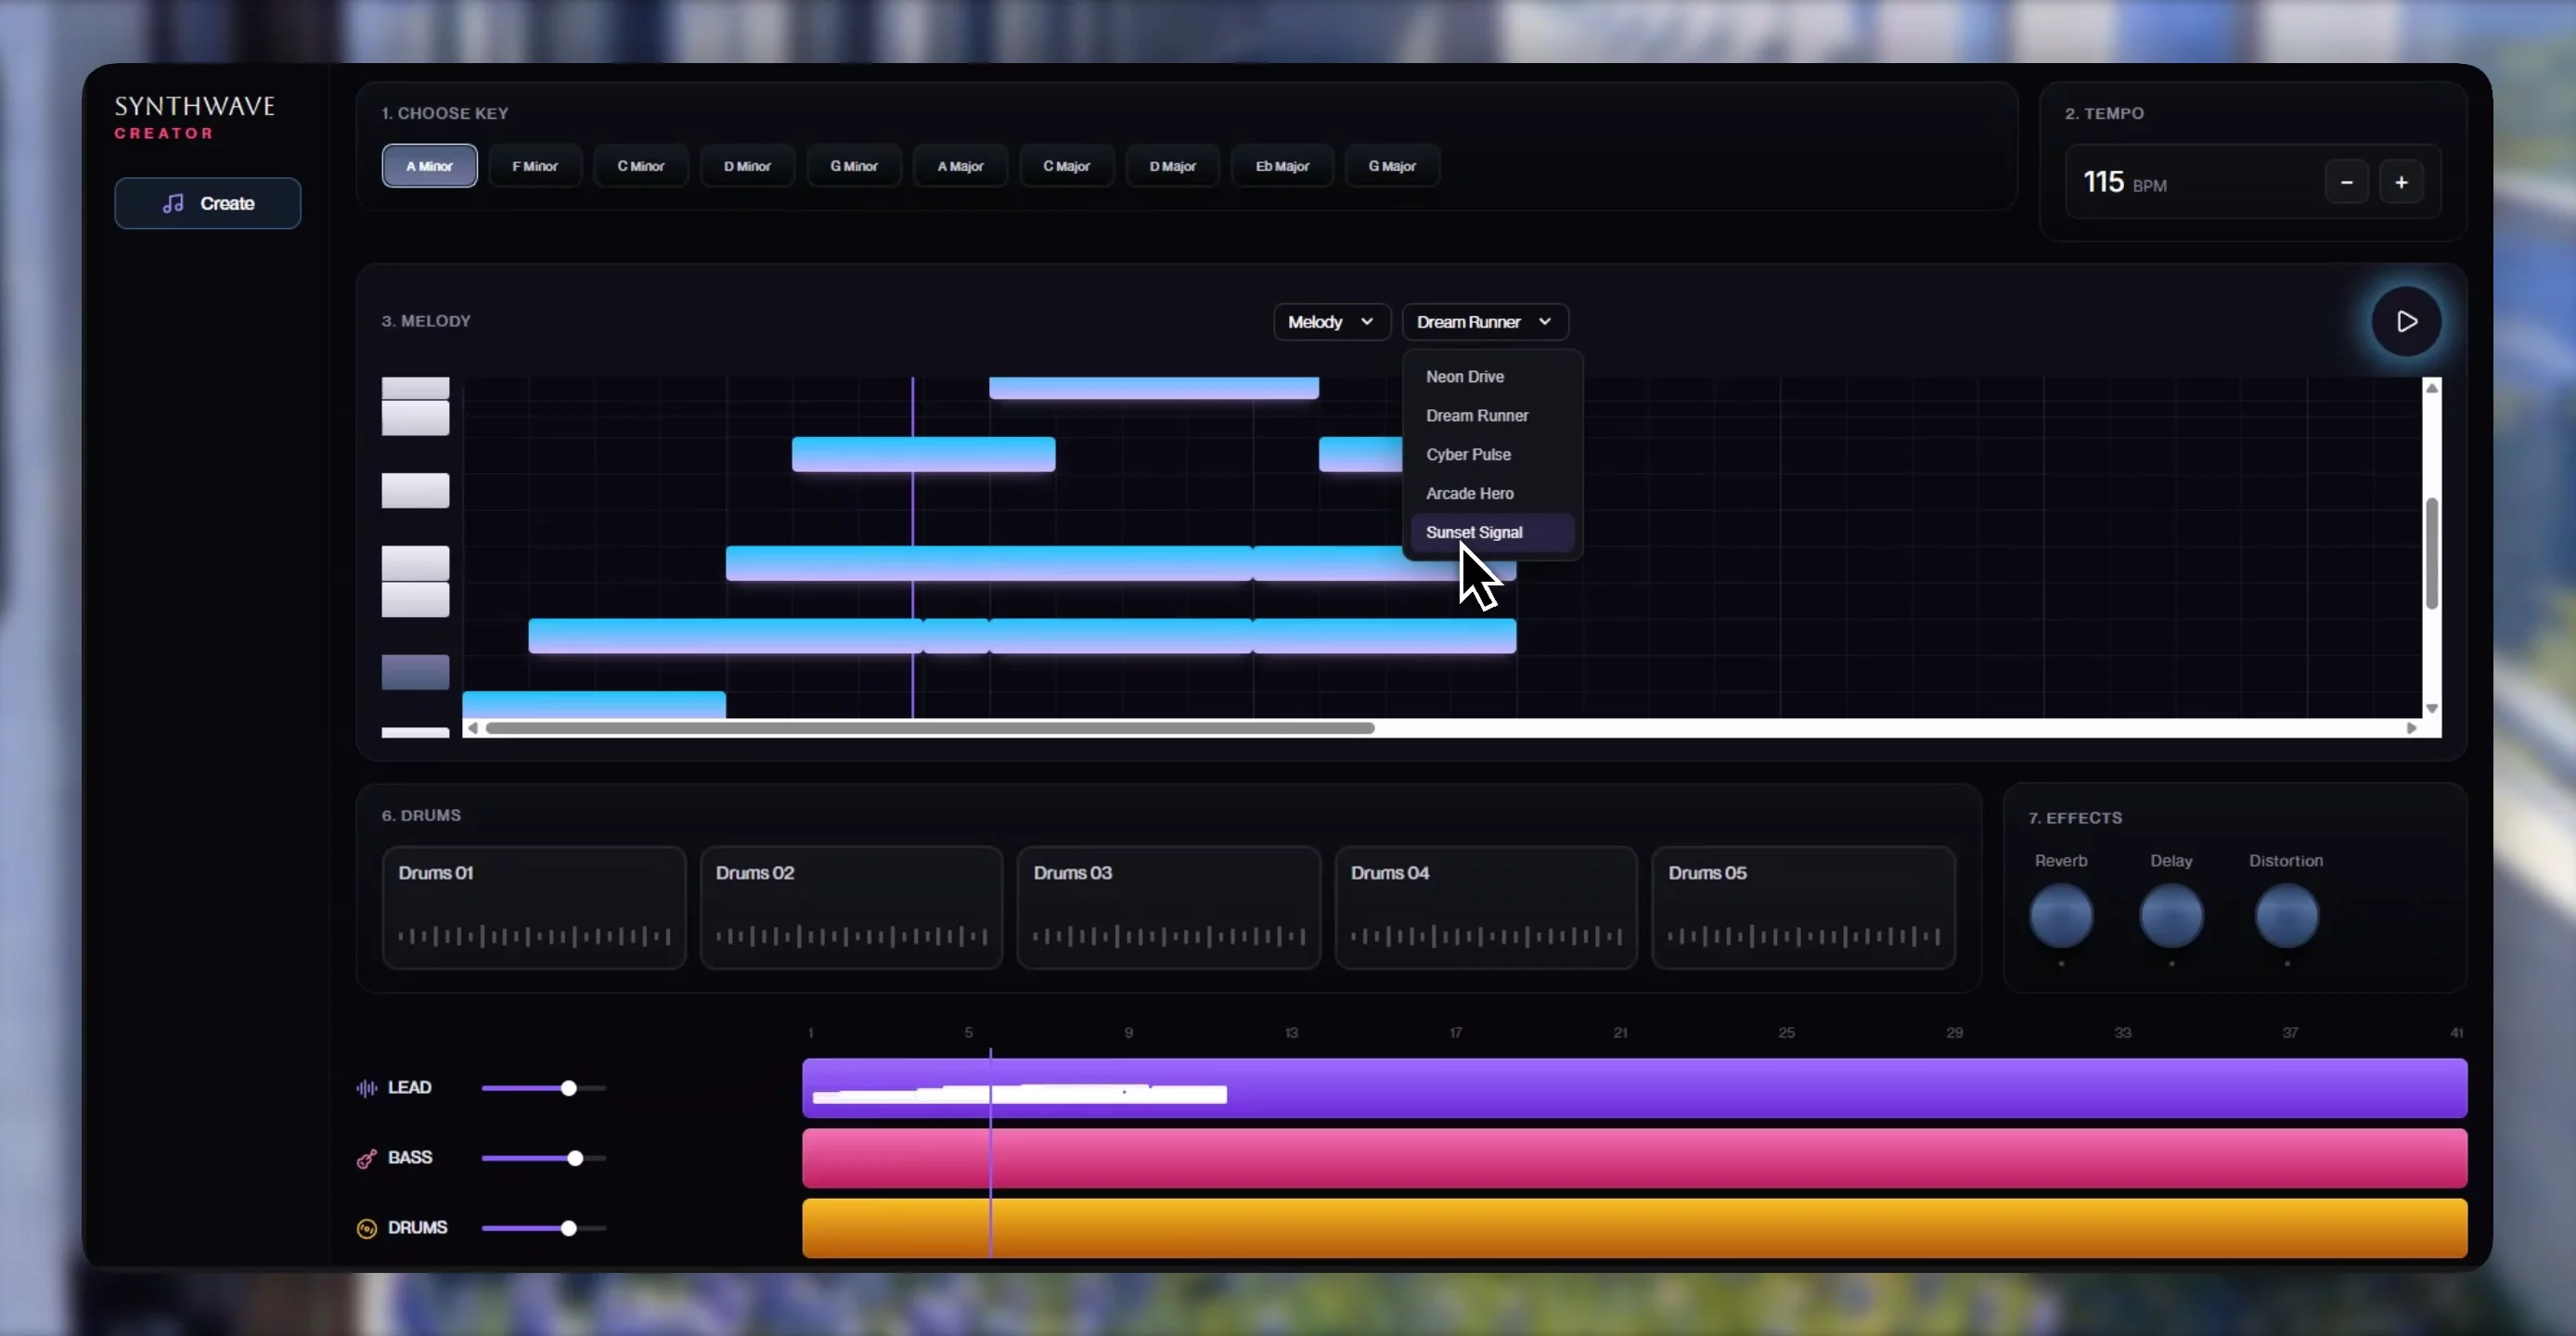Choose the G Major key

[x=1392, y=166]
